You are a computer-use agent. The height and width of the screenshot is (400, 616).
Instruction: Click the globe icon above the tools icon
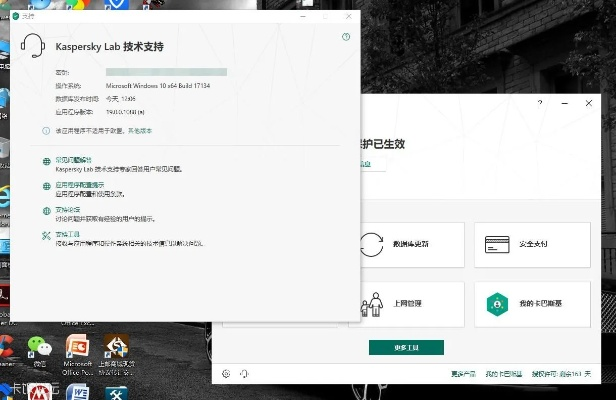click(x=46, y=211)
